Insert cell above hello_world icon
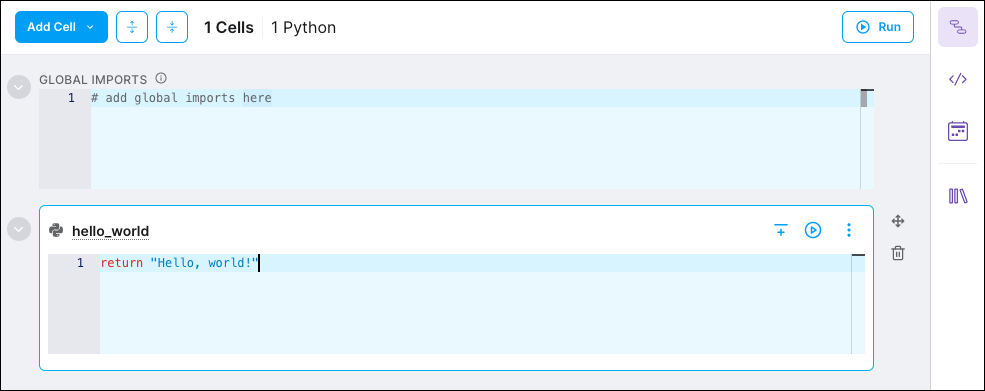 [780, 230]
